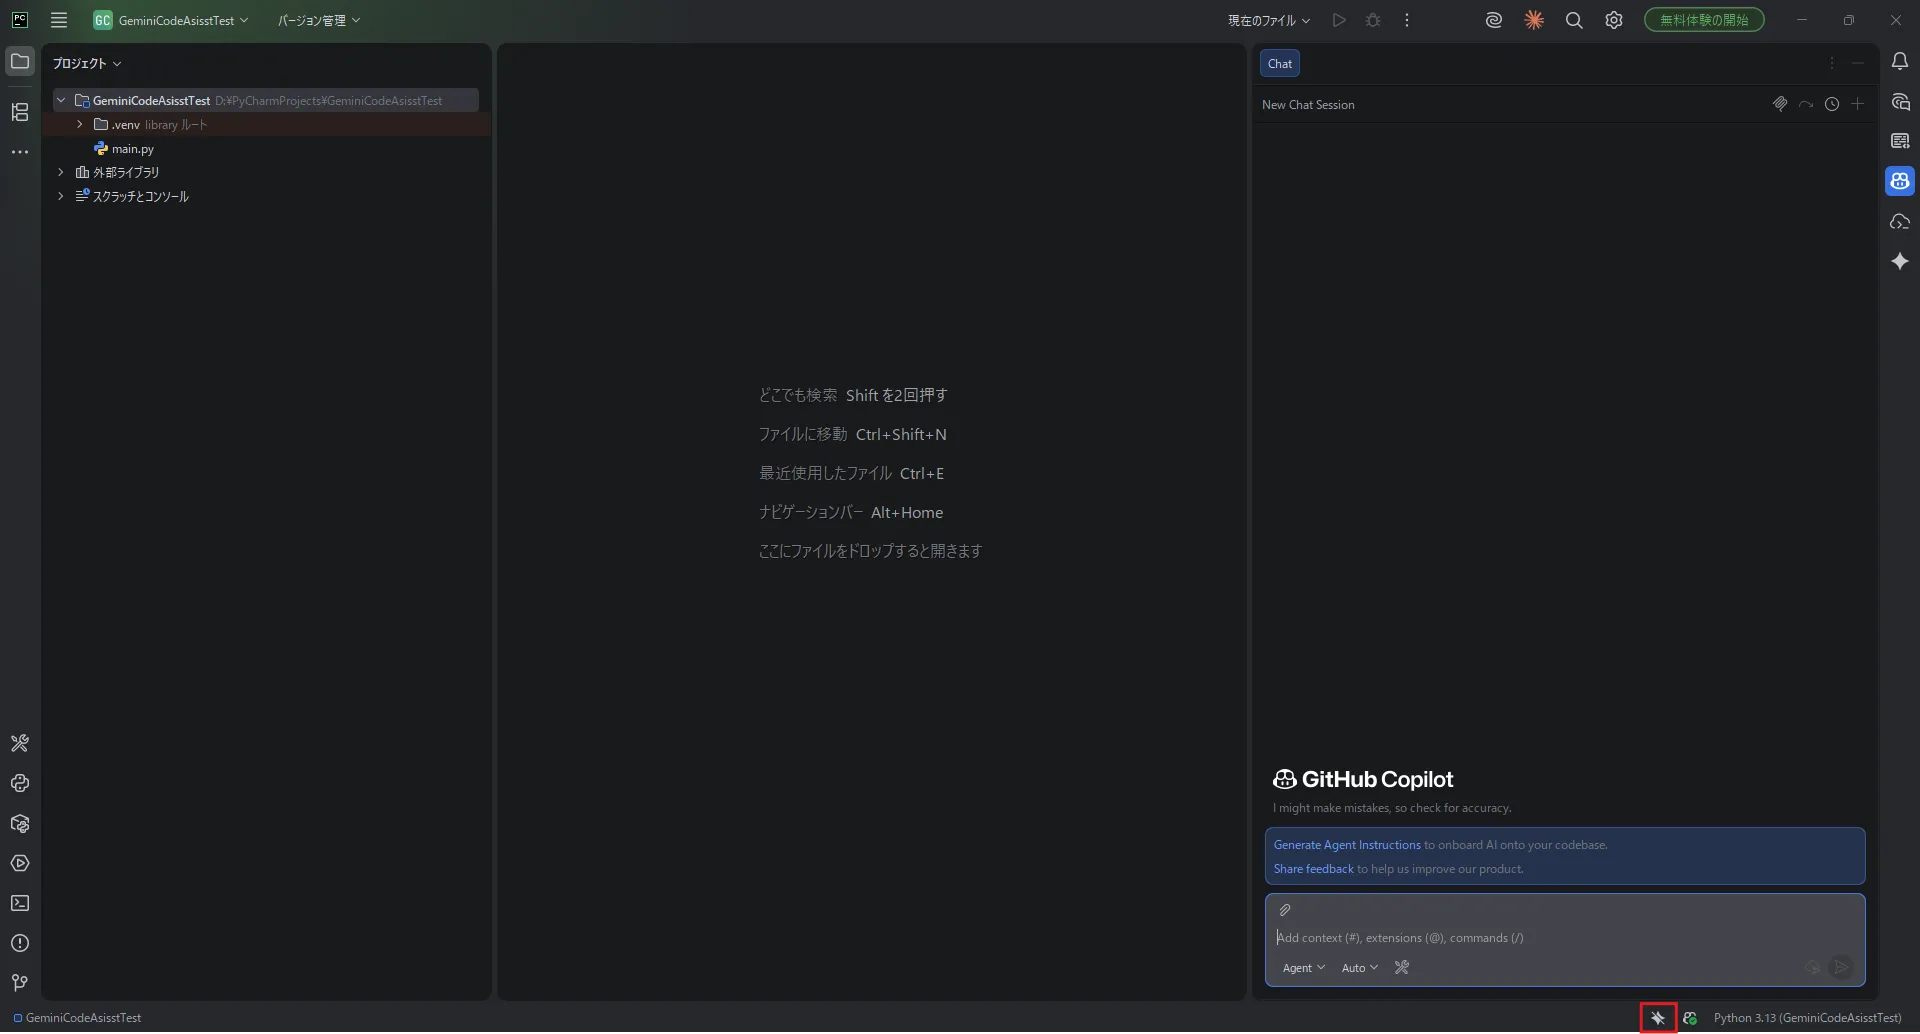Expand 外部ライブラリ node

click(61, 173)
